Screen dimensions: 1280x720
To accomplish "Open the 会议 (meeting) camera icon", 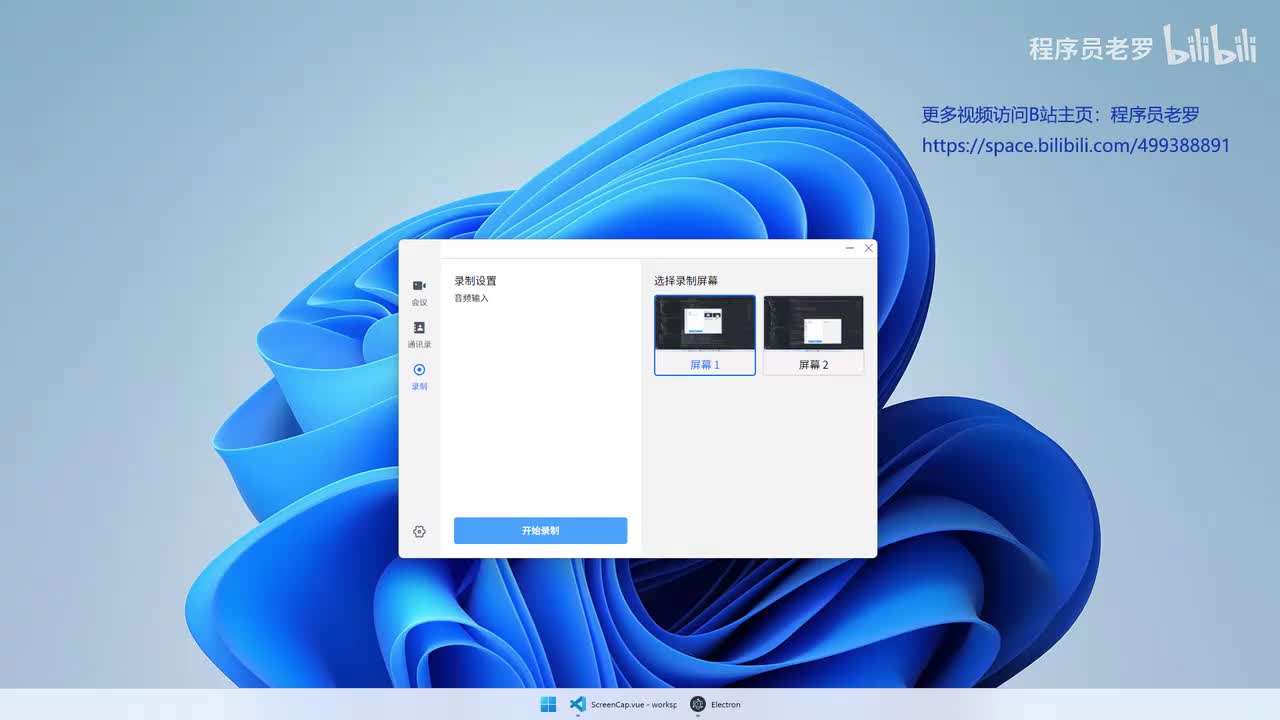I will 419,286.
